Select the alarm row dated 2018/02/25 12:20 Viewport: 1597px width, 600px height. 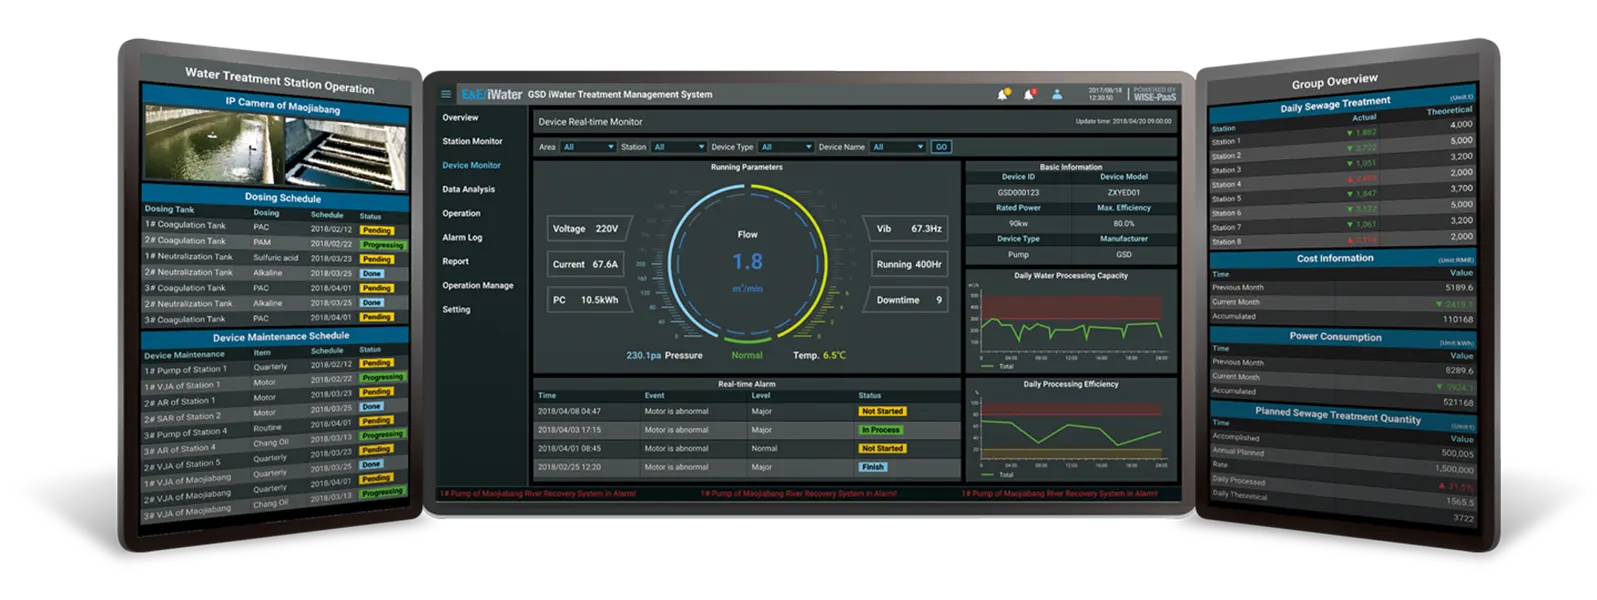pos(746,467)
